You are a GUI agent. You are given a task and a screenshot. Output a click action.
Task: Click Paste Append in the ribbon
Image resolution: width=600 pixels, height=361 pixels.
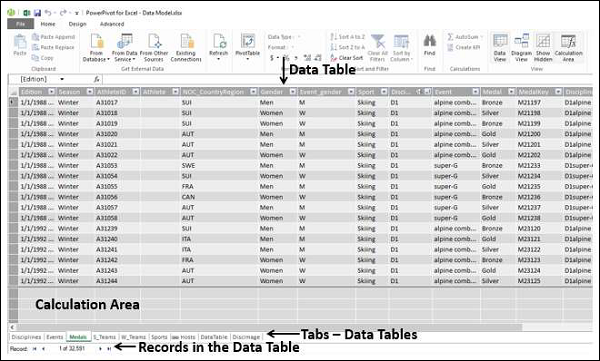54,37
